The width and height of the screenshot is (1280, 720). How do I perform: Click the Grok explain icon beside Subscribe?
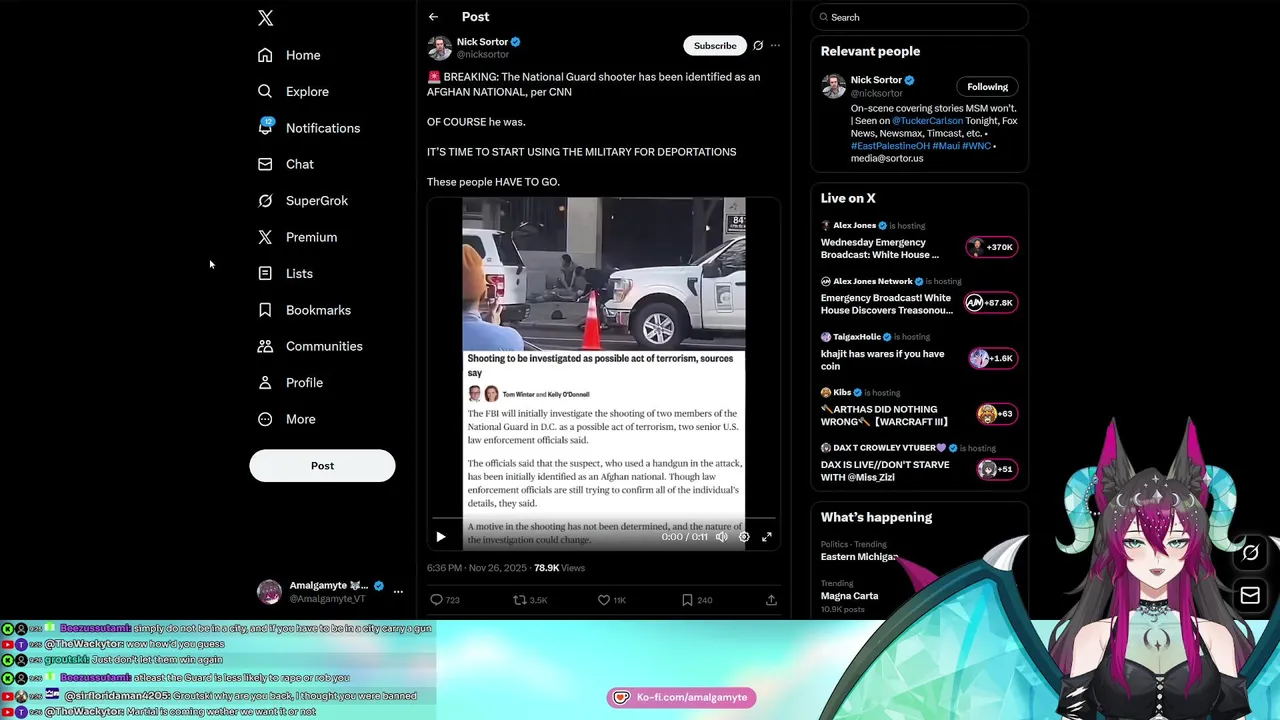point(758,45)
